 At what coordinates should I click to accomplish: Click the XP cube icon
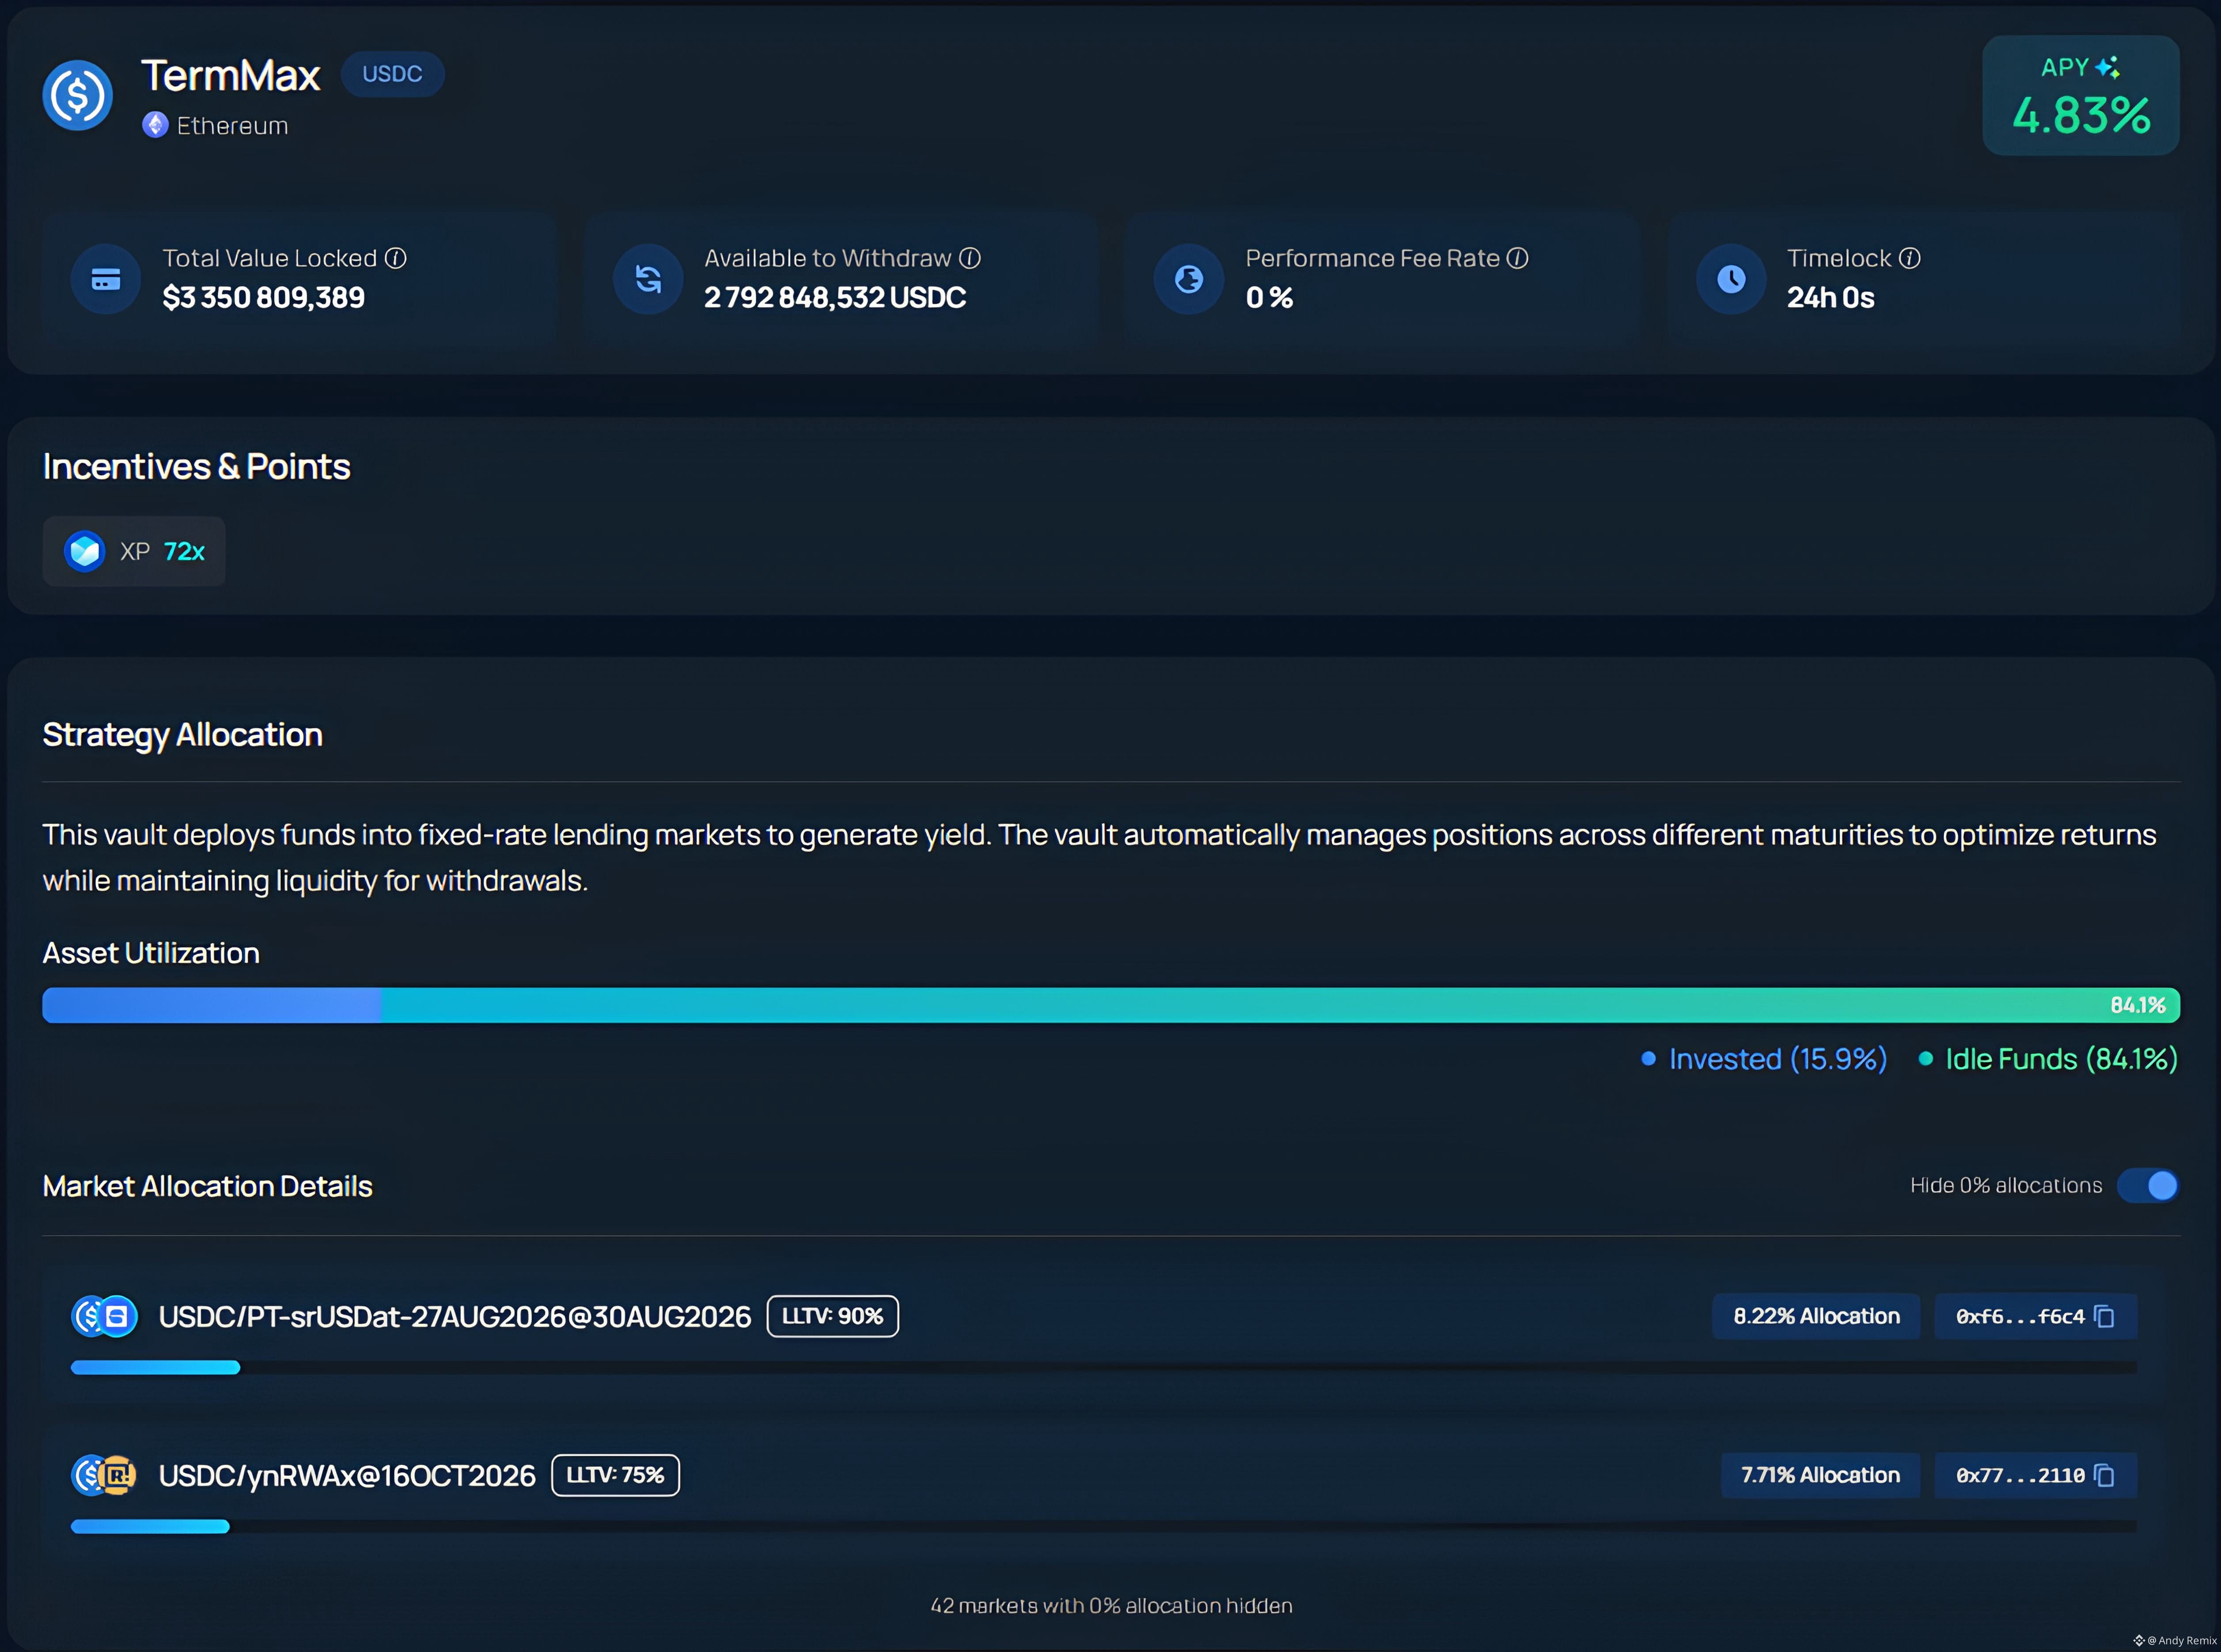(85, 551)
